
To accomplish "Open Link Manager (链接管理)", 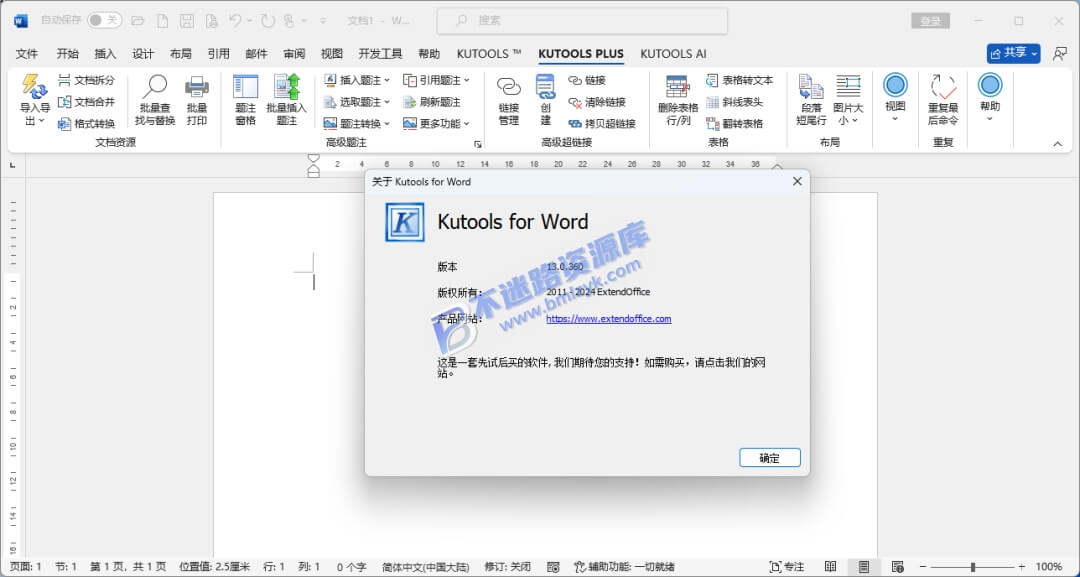I will tap(509, 100).
